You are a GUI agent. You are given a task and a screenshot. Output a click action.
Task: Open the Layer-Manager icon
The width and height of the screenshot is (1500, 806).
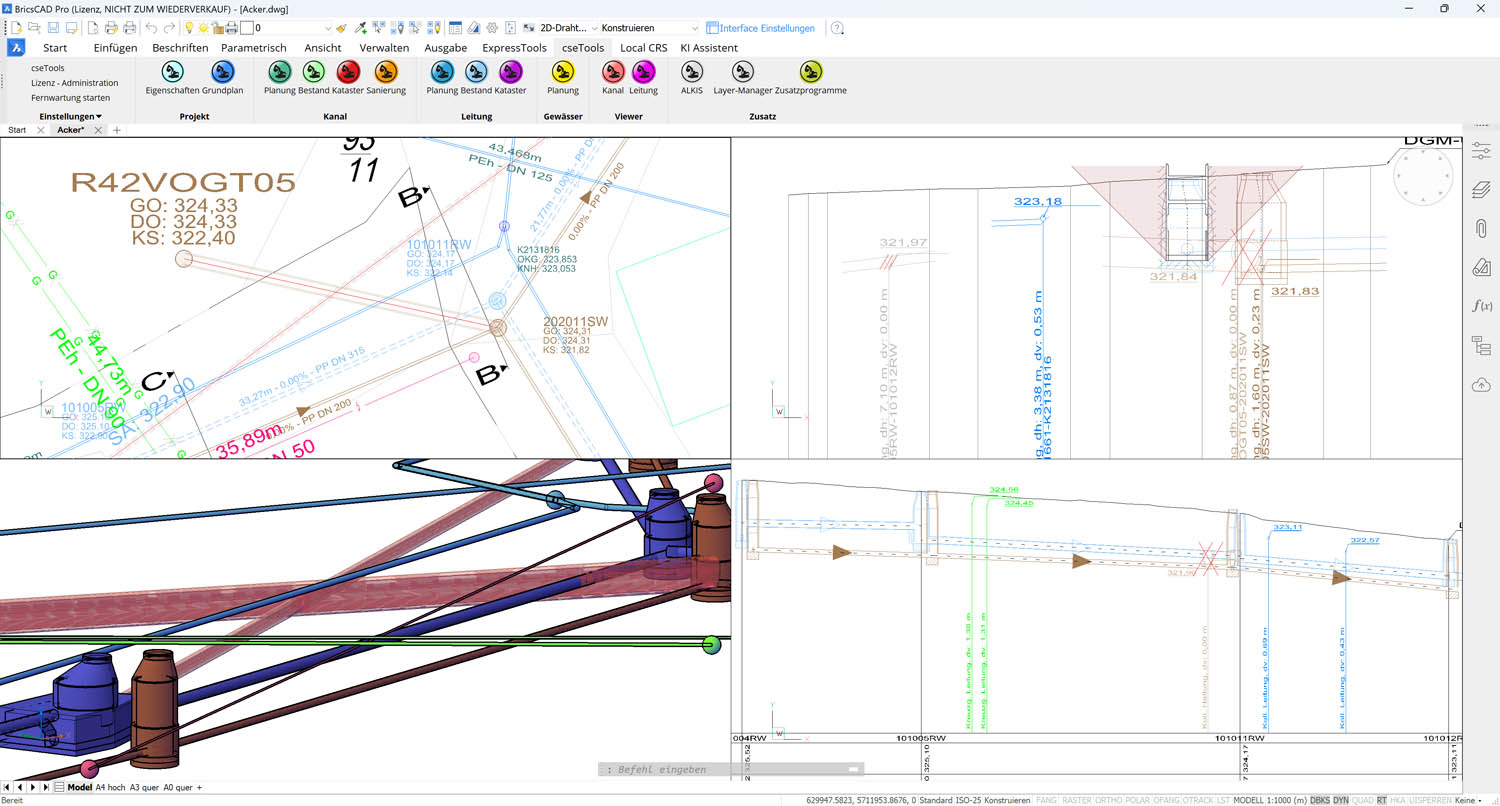pyautogui.click(x=742, y=72)
